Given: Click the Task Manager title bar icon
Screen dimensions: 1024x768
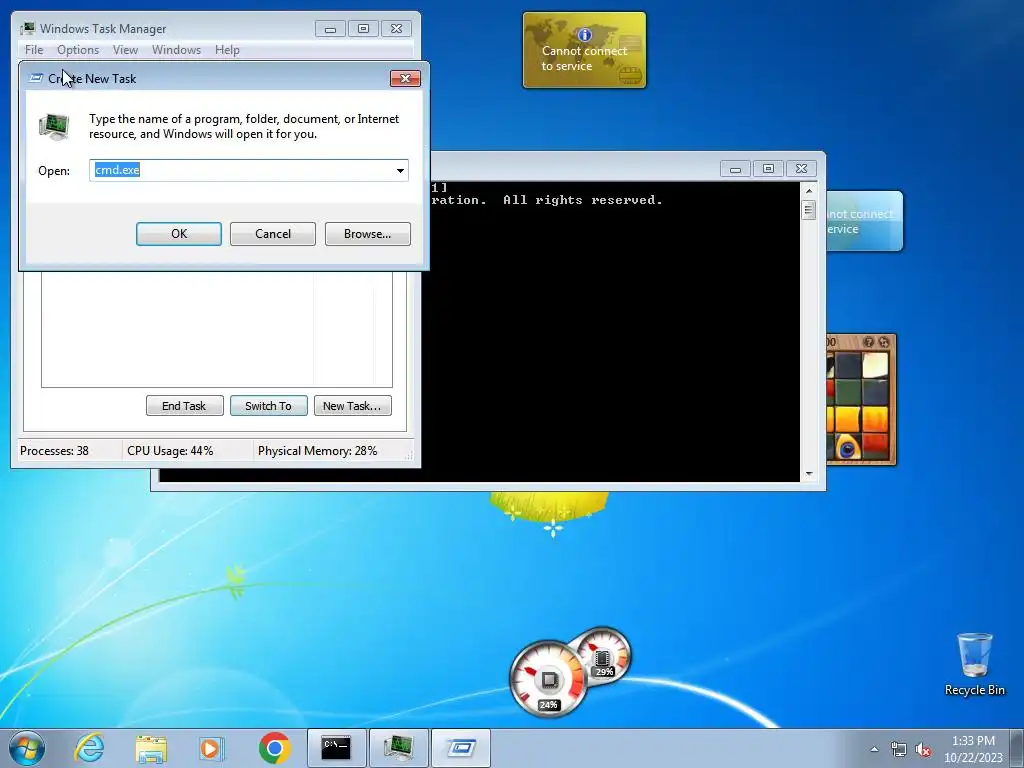Looking at the screenshot, I should pos(27,29).
